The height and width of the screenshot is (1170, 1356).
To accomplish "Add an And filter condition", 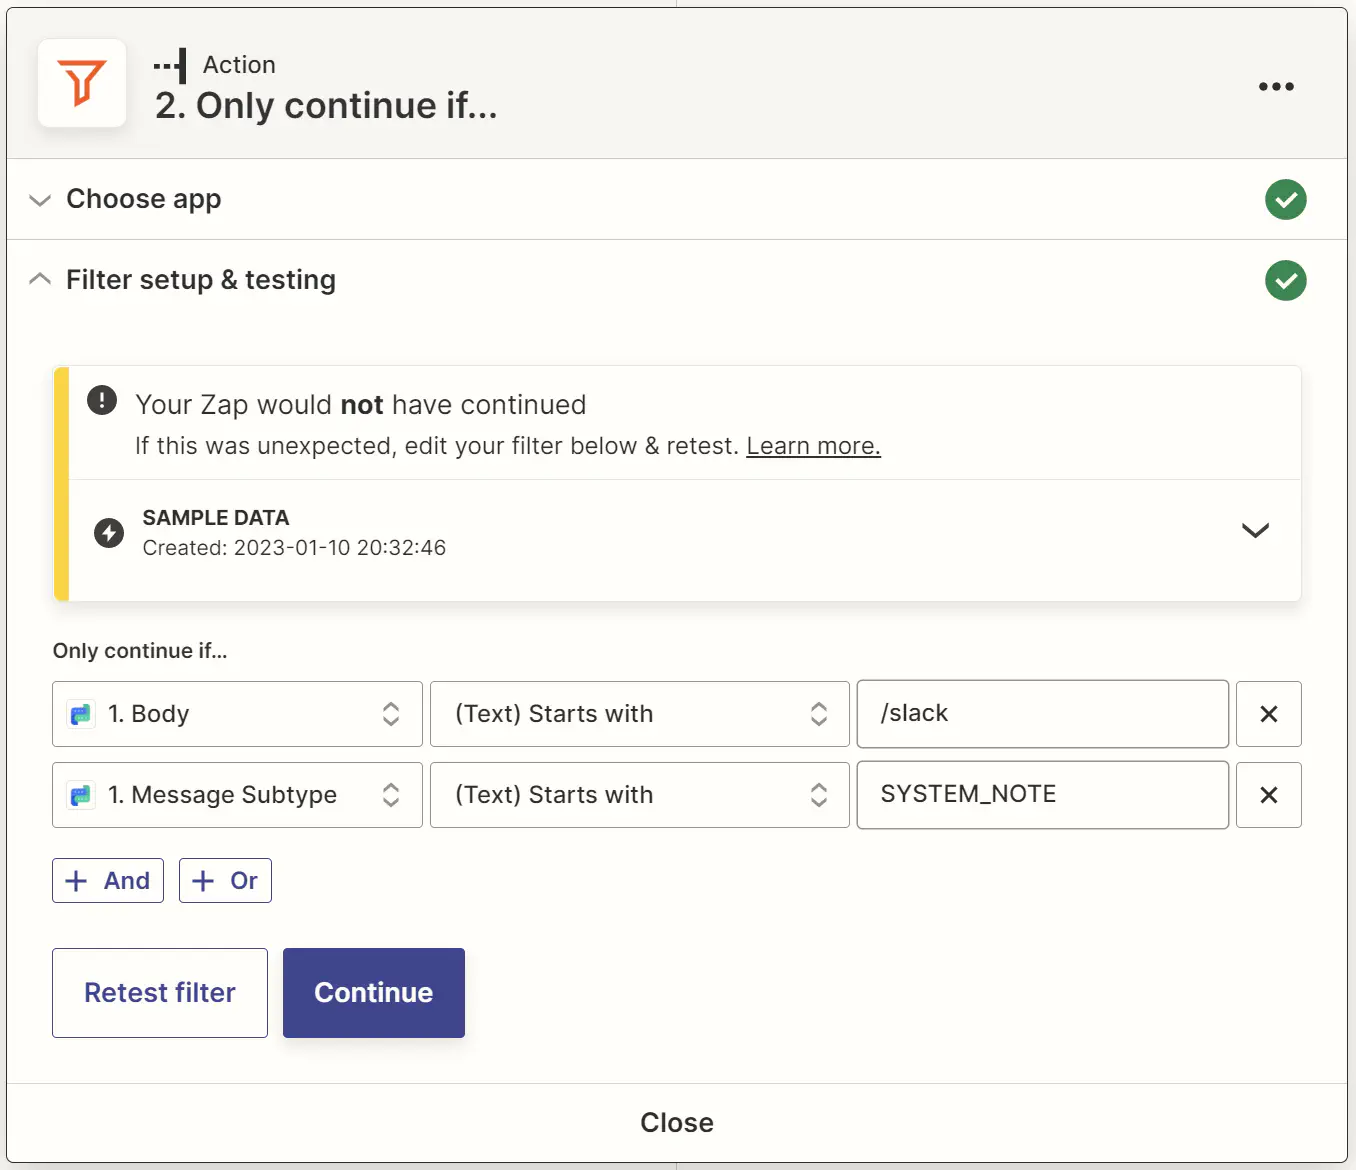I will point(107,880).
